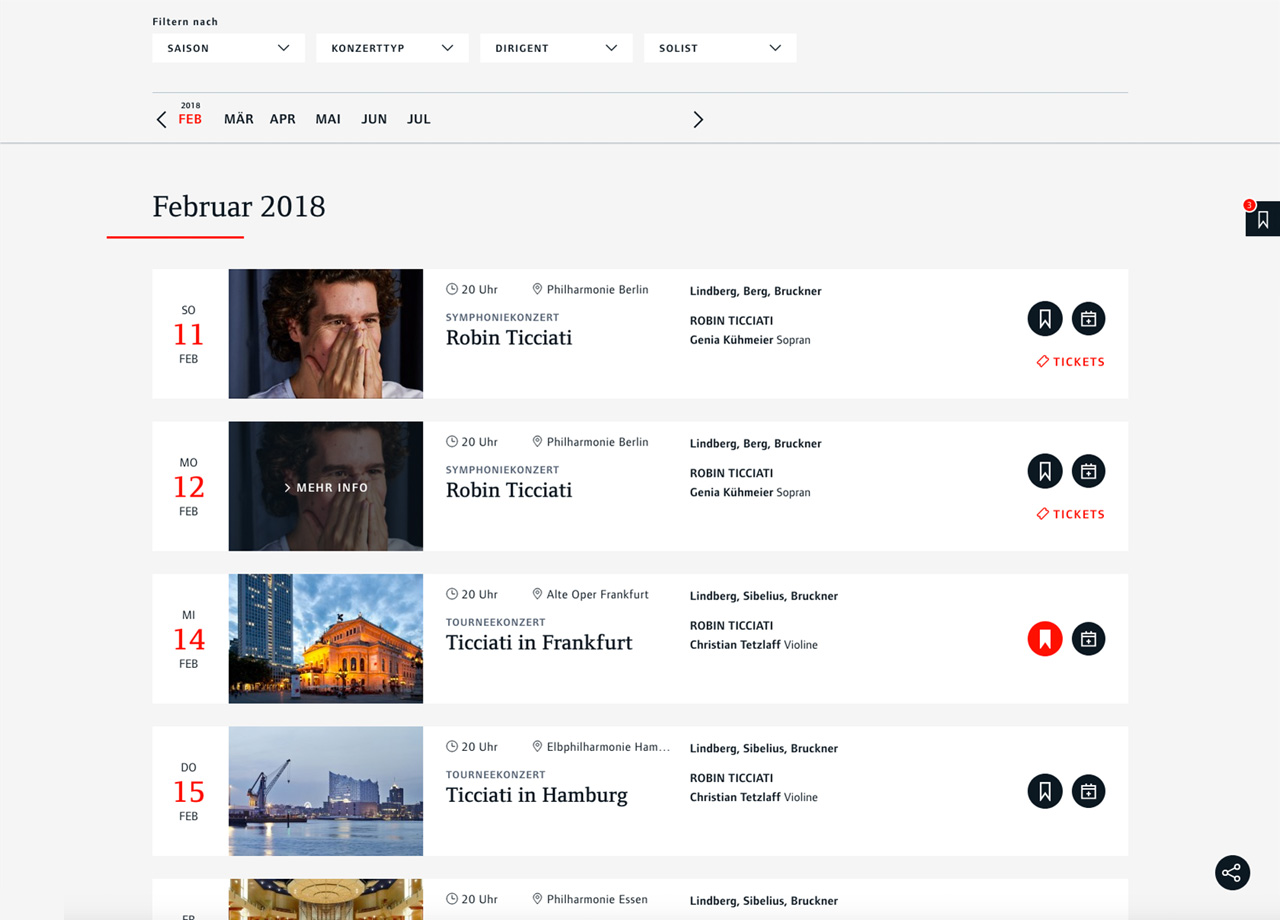Image resolution: width=1280 pixels, height=920 pixels.
Task: Remove bookmark from Ticciati in Frankfurt
Action: 1045,639
